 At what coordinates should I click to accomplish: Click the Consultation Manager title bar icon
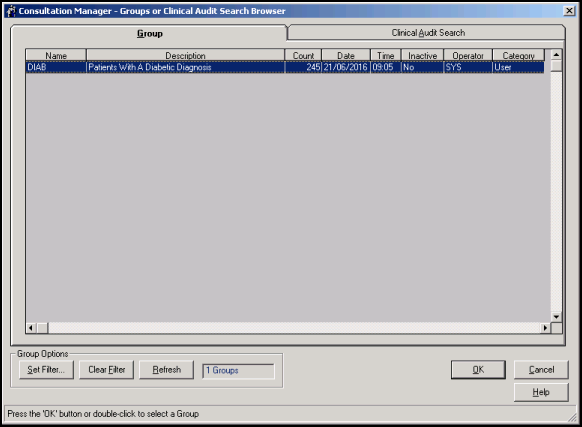(x=11, y=11)
